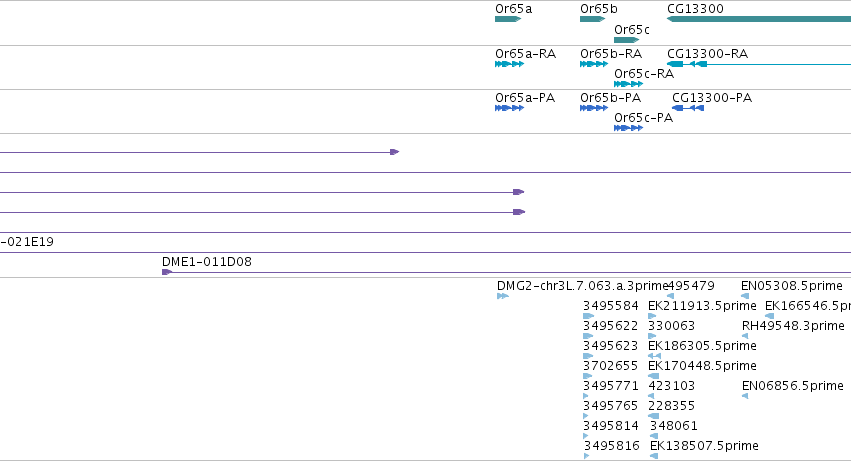Screen dimensions: 851x461
Task: Select the Or65a-PA protein glyph
Action: coord(510,108)
